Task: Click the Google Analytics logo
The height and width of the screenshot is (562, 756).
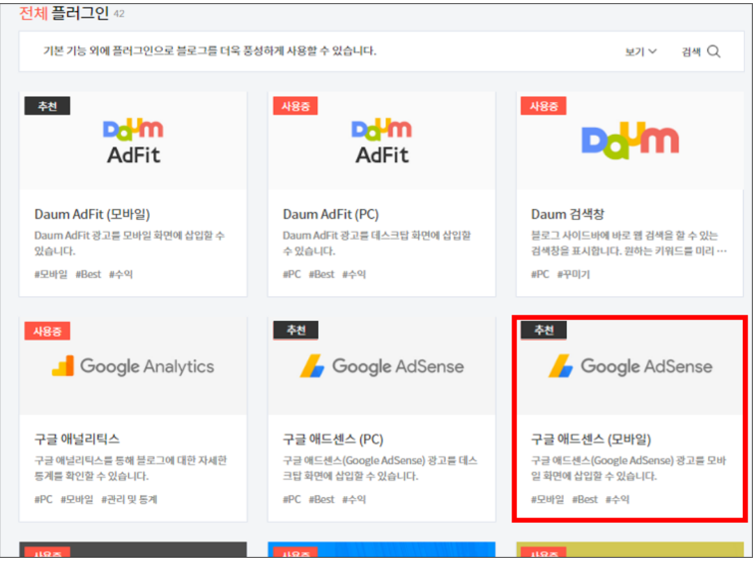Action: [x=133, y=366]
